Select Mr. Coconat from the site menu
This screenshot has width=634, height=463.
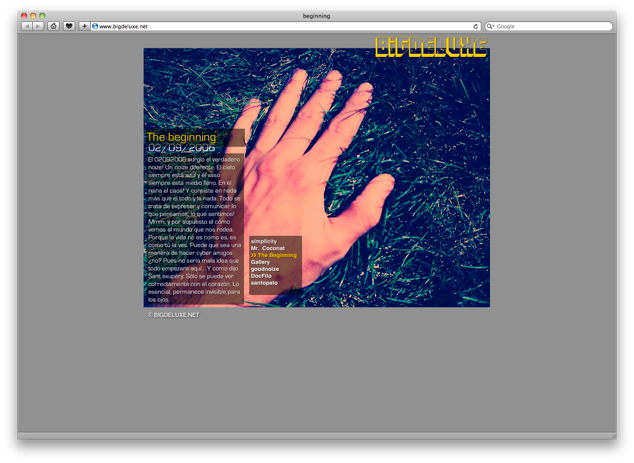pyautogui.click(x=268, y=248)
